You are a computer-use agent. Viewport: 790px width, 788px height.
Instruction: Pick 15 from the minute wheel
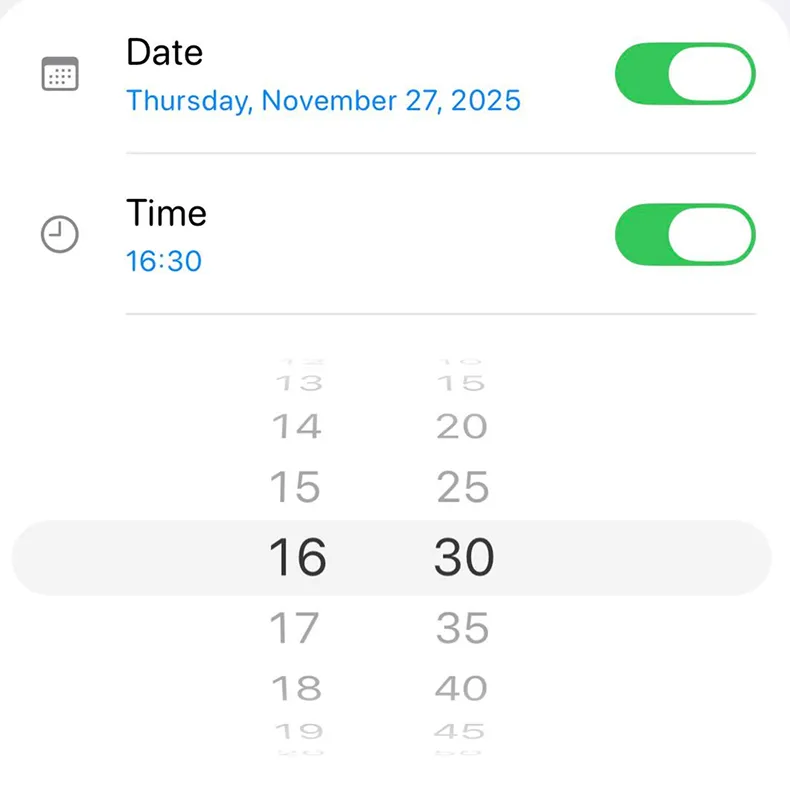coord(461,383)
